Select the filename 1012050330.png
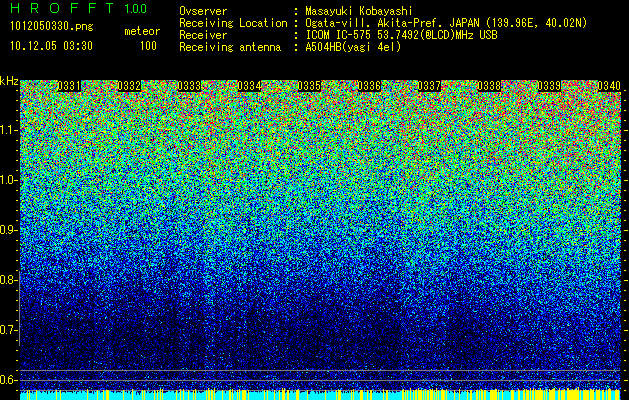The width and height of the screenshot is (629, 400). tap(52, 26)
